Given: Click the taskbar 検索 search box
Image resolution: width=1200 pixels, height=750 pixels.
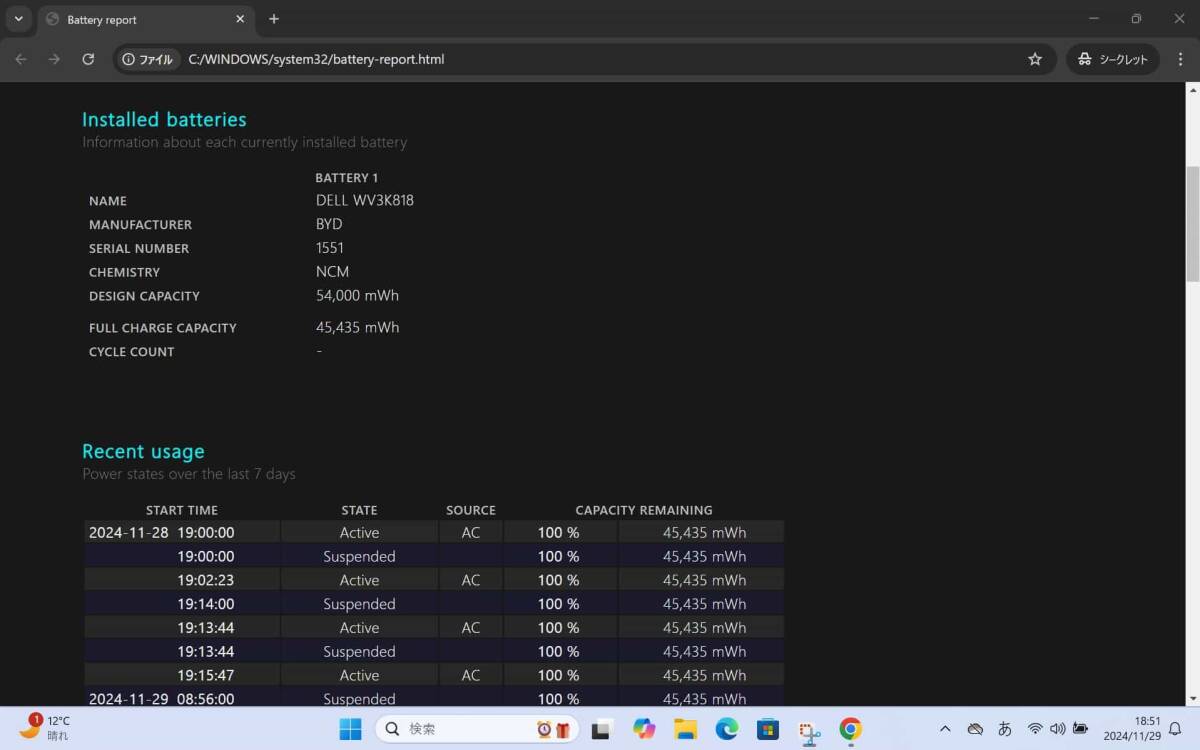Looking at the screenshot, I should click(x=478, y=729).
